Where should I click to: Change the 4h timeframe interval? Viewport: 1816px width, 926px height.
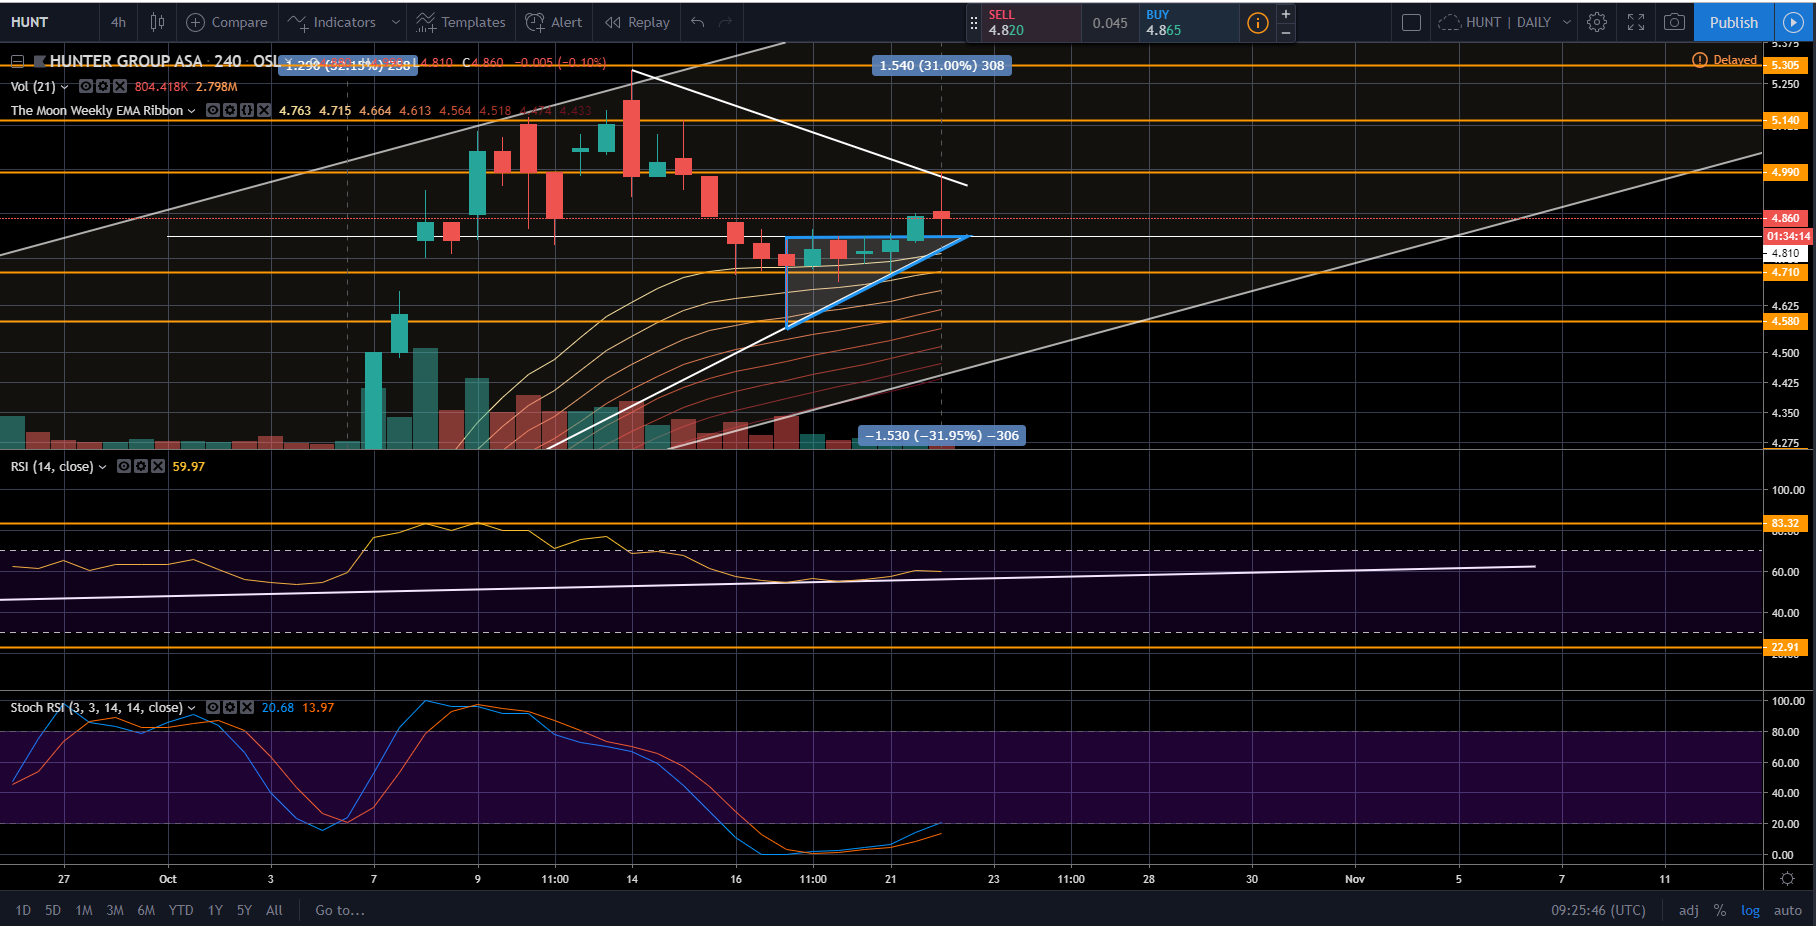(118, 22)
